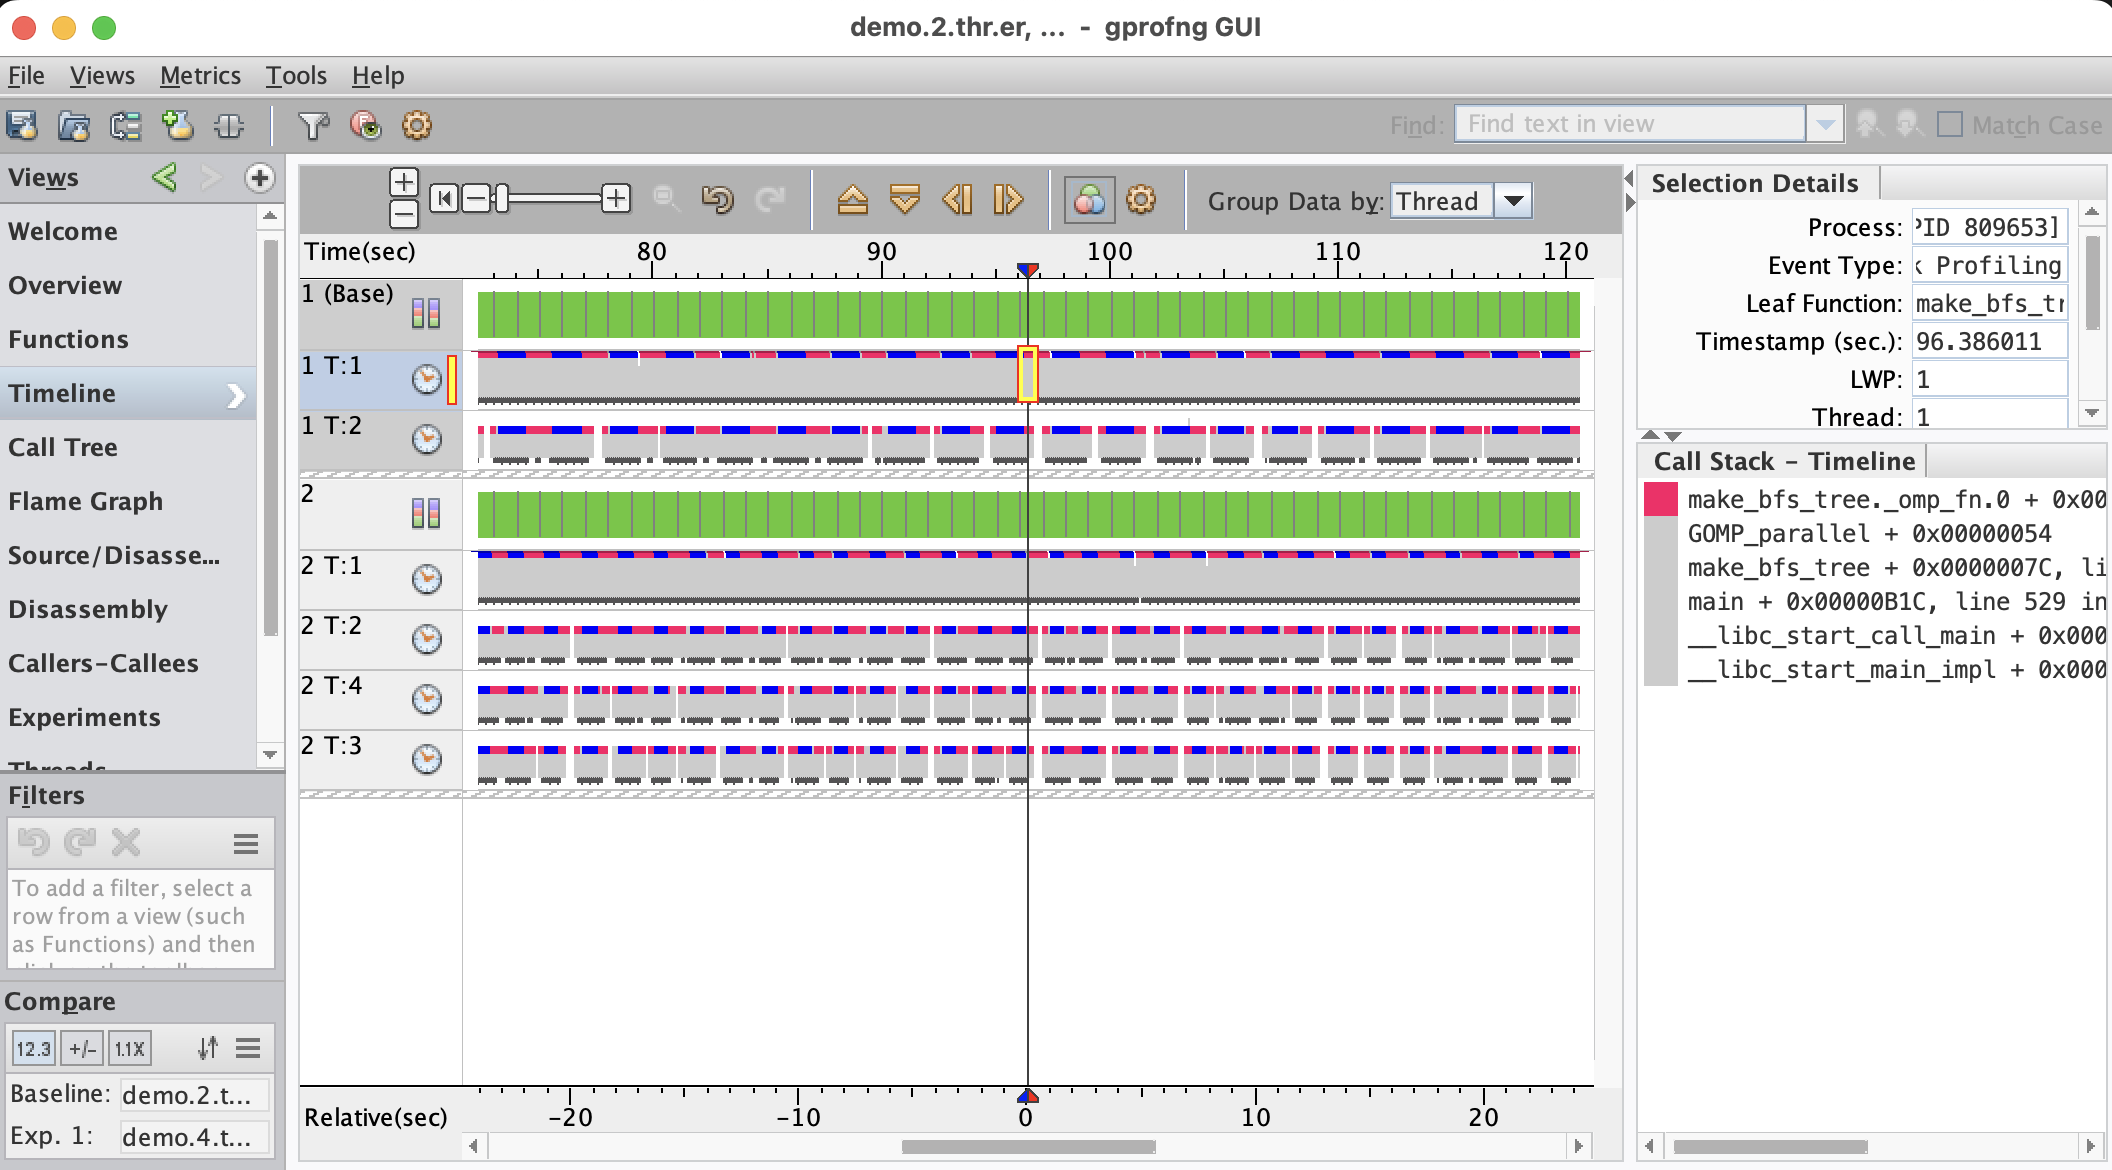This screenshot has width=2112, height=1170.
Task: Select the Flame Graph view
Action: click(x=85, y=501)
